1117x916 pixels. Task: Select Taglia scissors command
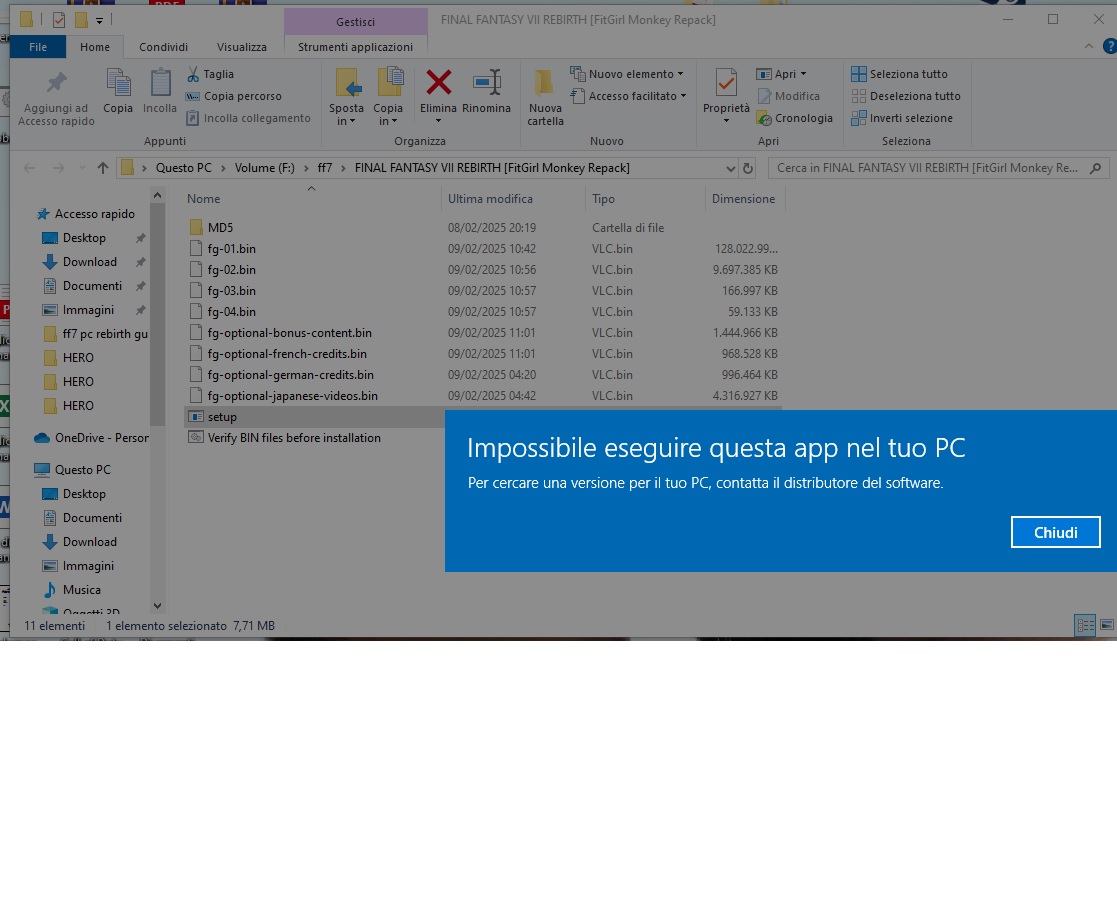[x=210, y=74]
